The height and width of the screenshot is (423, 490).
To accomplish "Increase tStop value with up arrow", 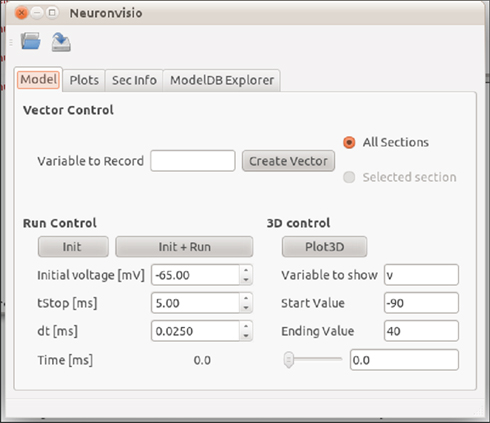I will [x=246, y=299].
